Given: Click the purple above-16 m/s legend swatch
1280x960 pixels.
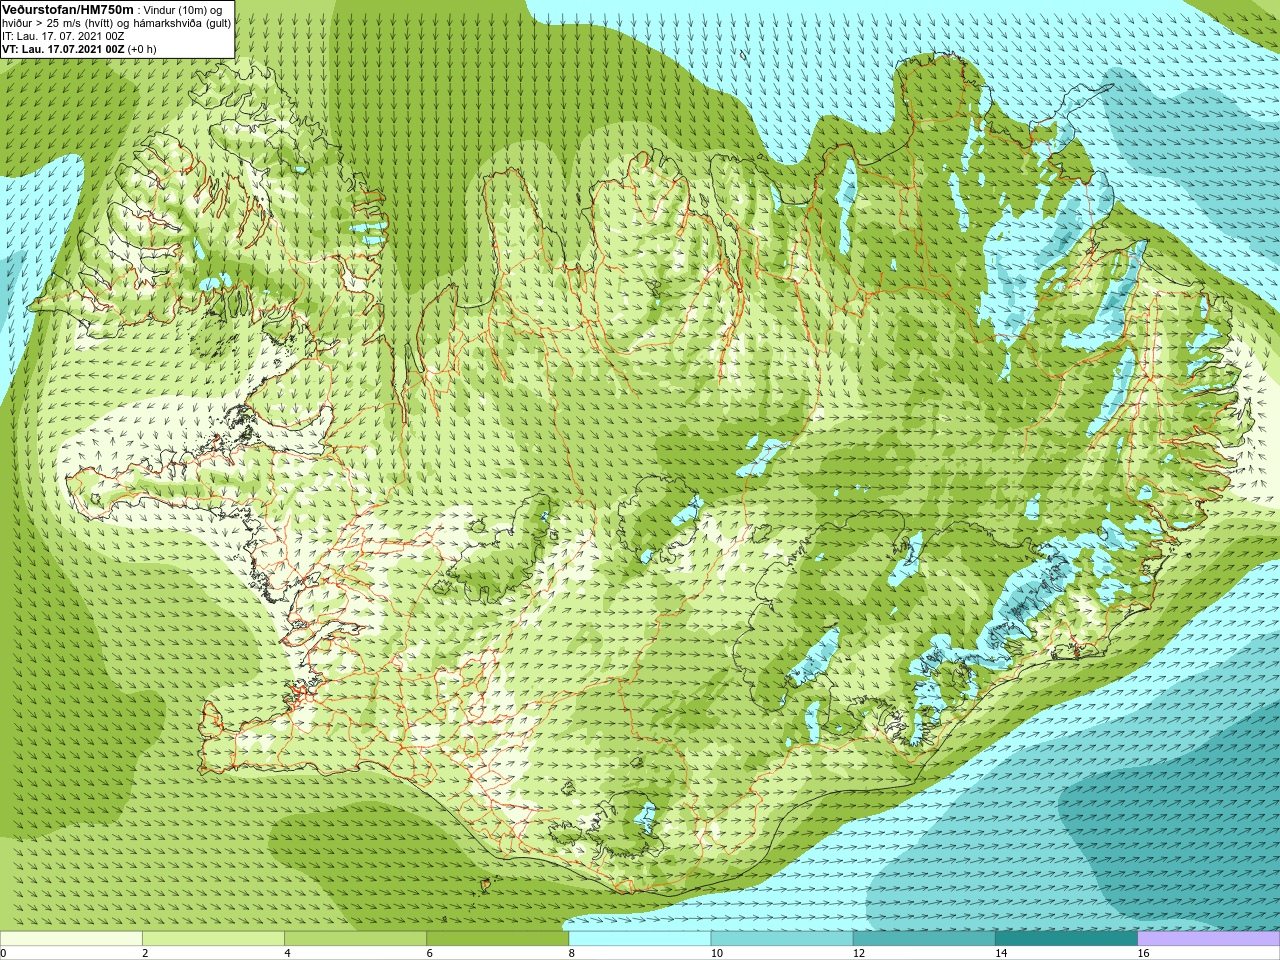Looking at the screenshot, I should 1209,939.
